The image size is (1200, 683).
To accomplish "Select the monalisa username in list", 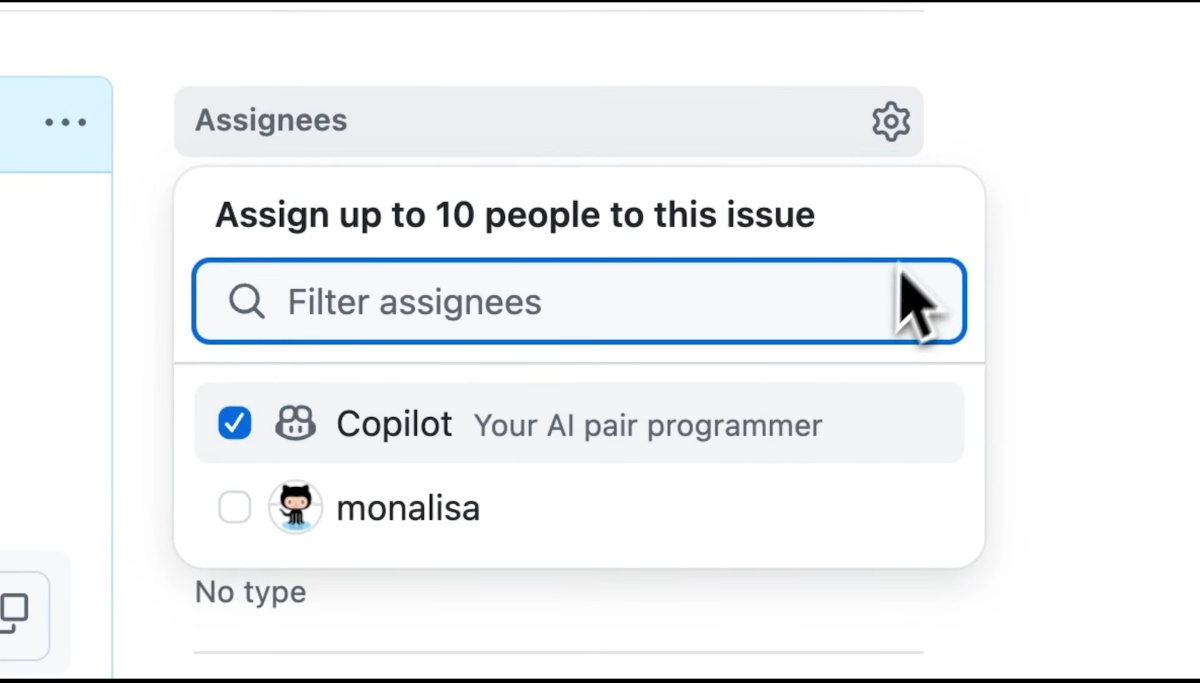I will [408, 508].
